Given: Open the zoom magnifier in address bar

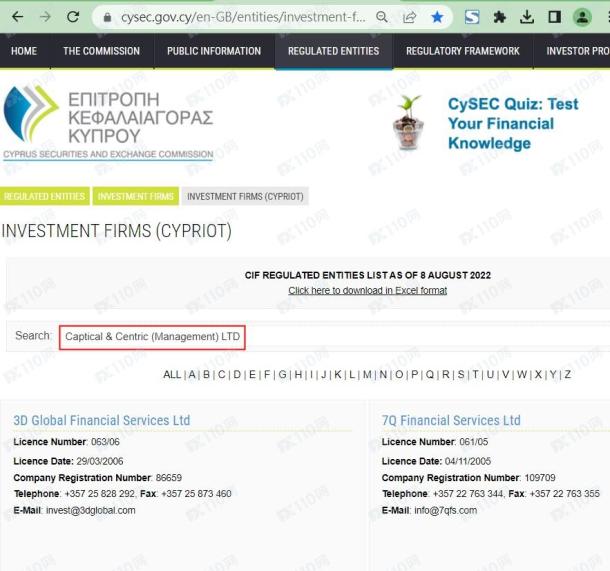Looking at the screenshot, I should (x=382, y=17).
